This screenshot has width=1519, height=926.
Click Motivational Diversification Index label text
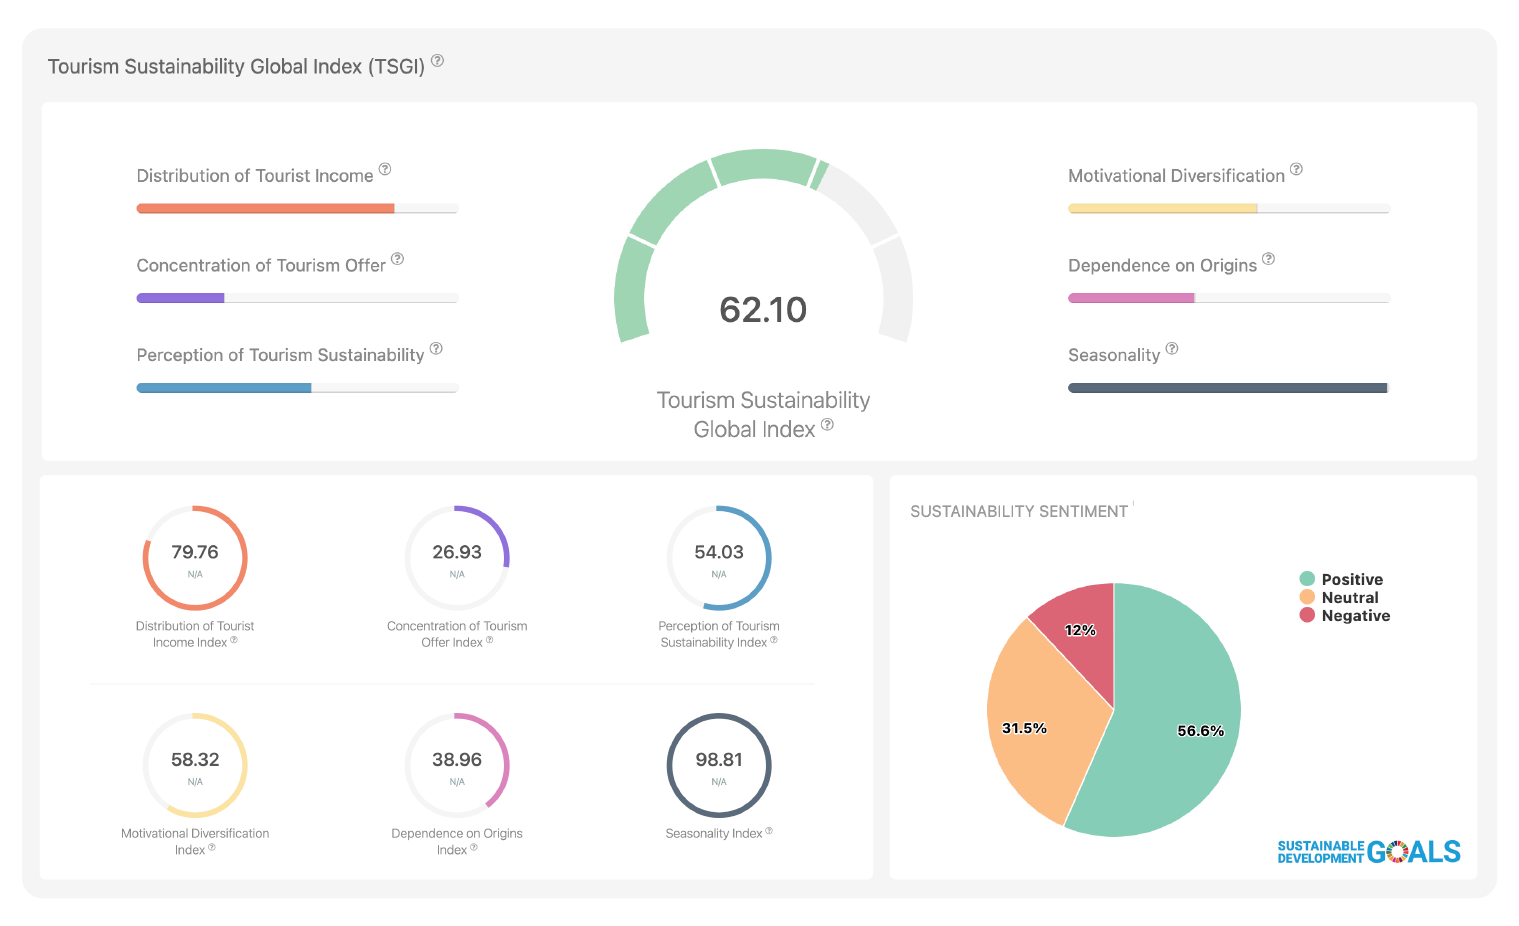[x=195, y=841]
